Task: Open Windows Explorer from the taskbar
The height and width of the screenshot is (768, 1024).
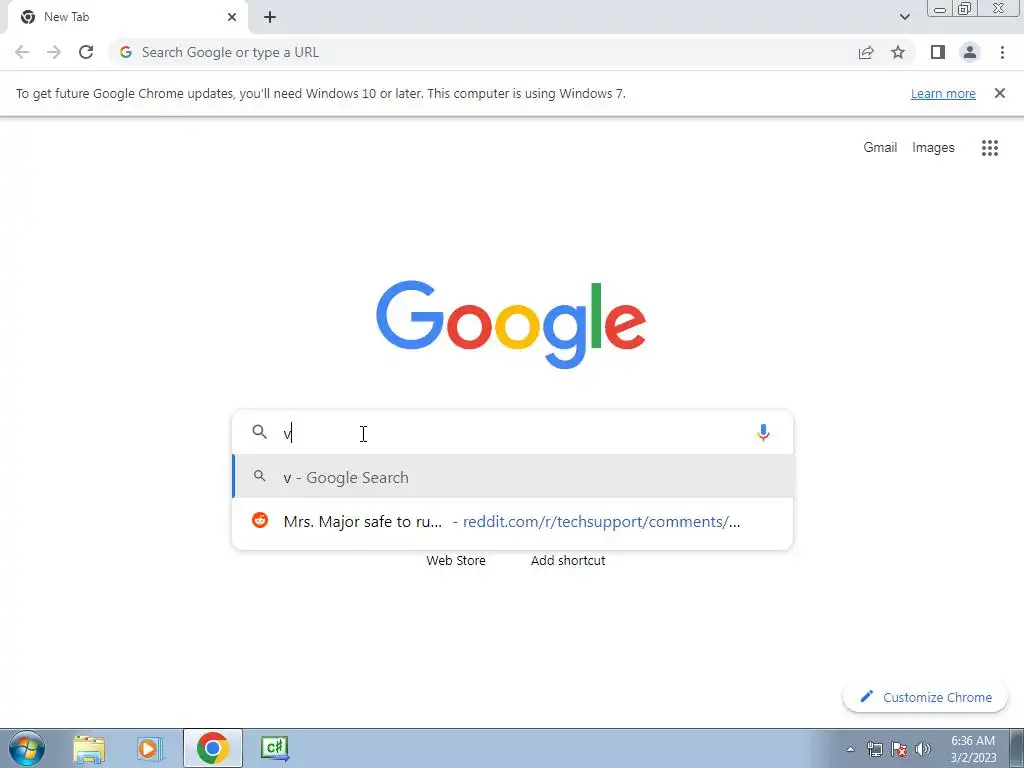Action: click(x=89, y=748)
